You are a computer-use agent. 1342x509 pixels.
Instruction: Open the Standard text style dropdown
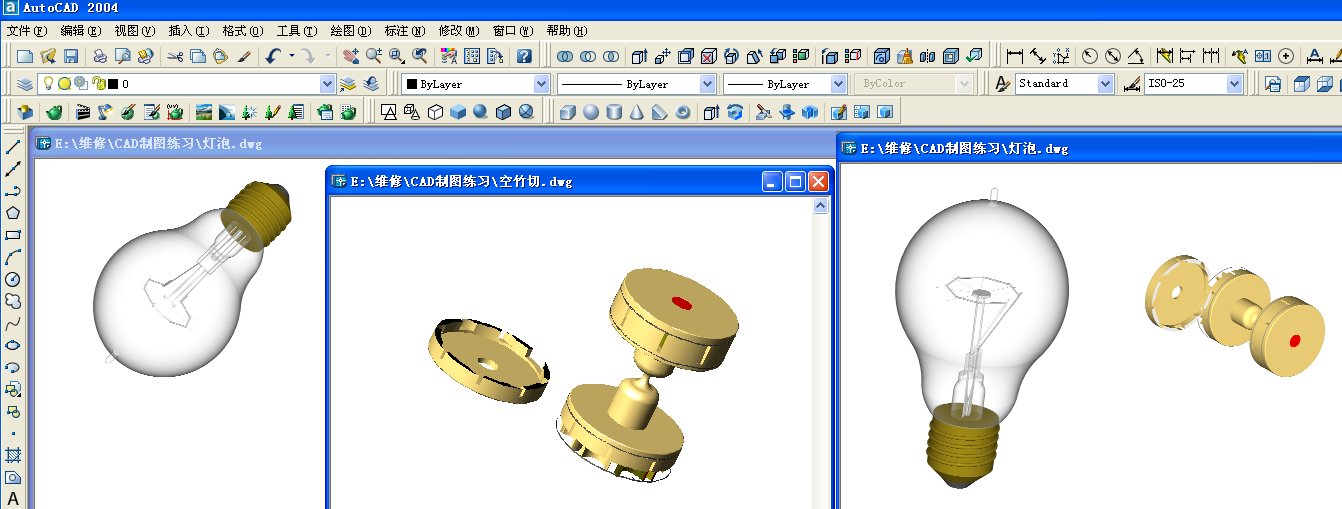(x=1105, y=84)
